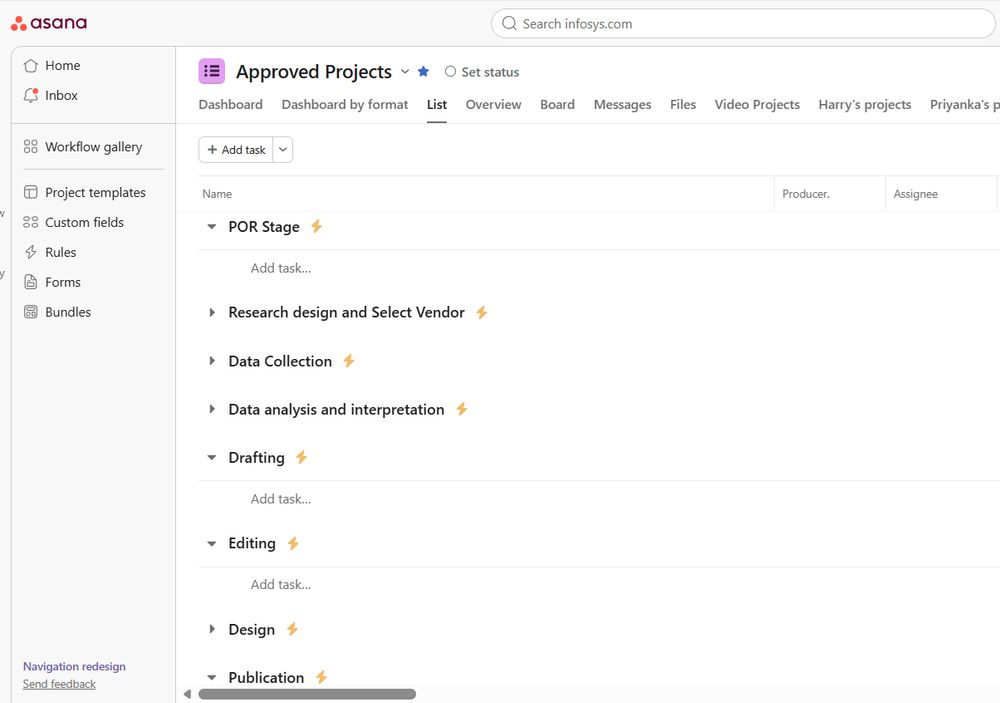This screenshot has width=1000, height=703.
Task: Click lightning icon next to POR Stage
Action: [316, 226]
